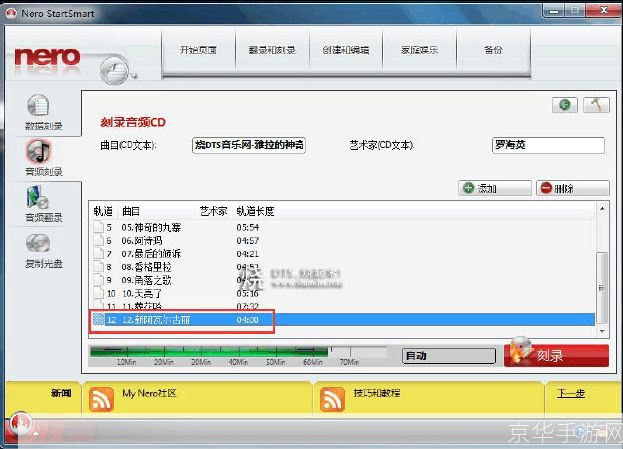Viewport: 623px width, 449px height.
Task: Select track 05.神奇的九寨
Action: 151,227
